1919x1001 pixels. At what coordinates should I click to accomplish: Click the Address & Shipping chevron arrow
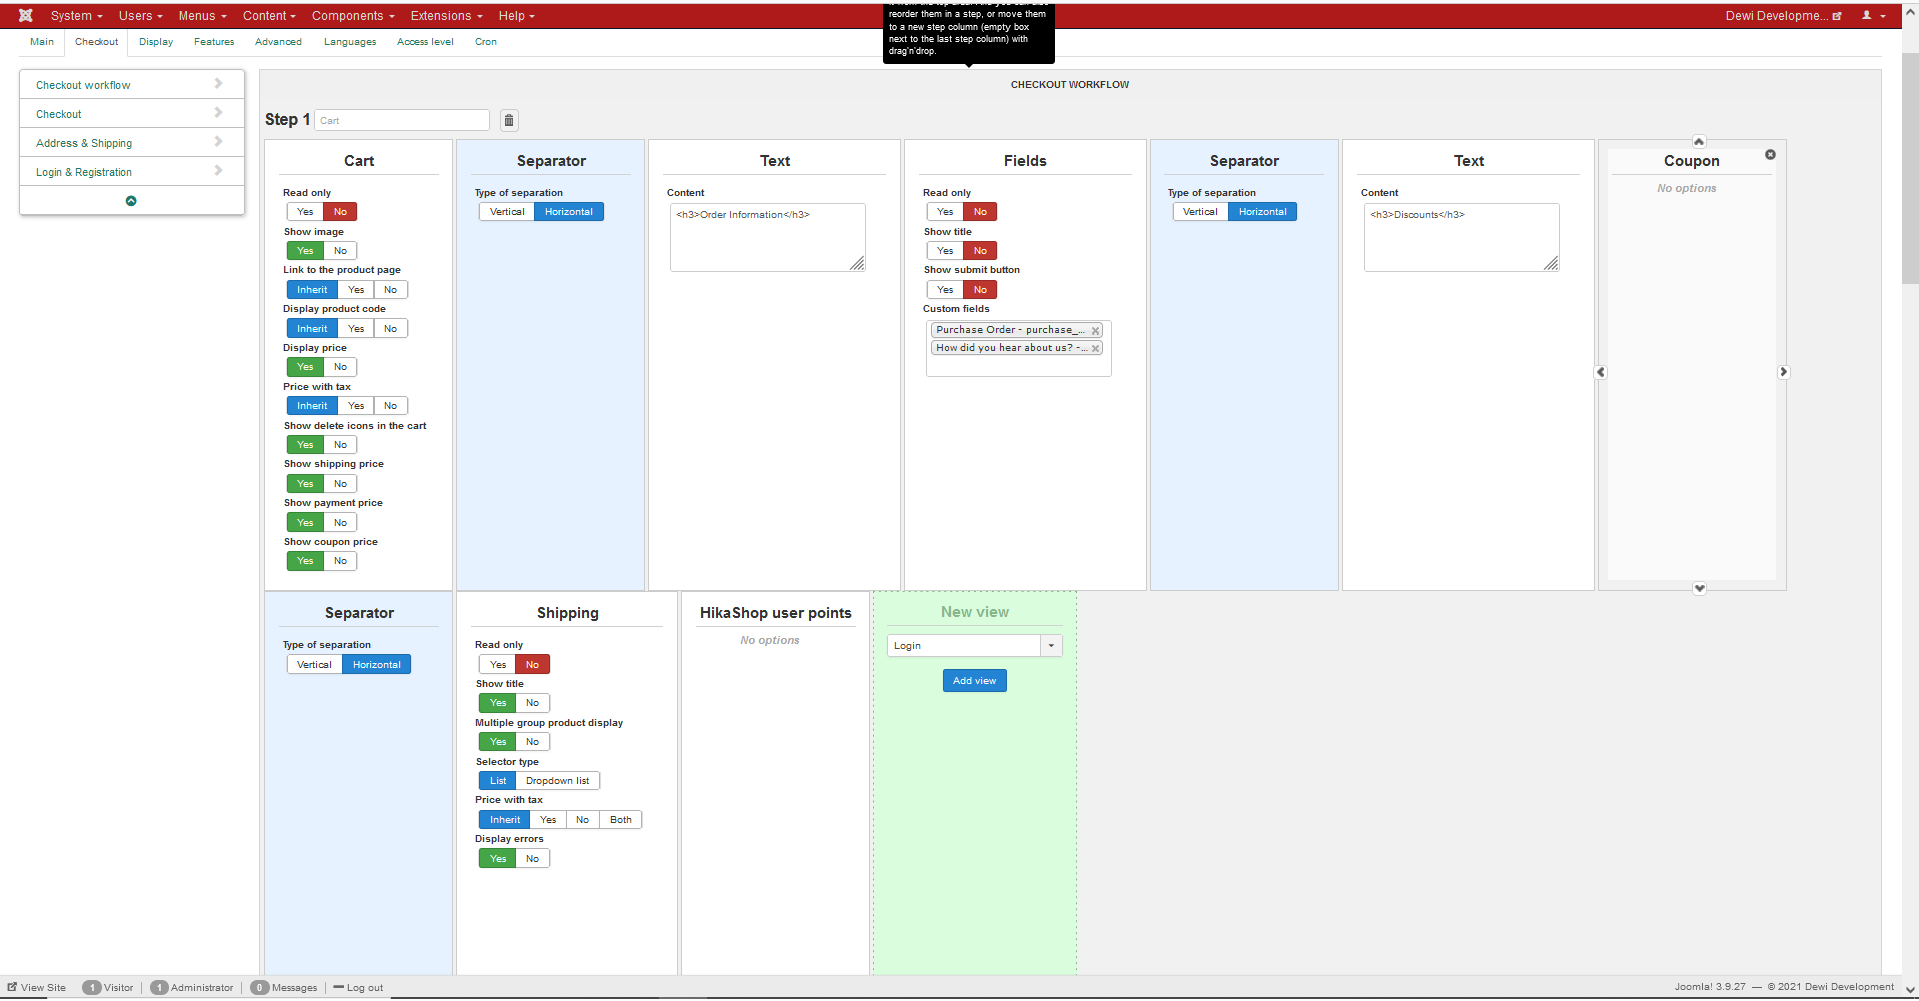pyautogui.click(x=218, y=142)
